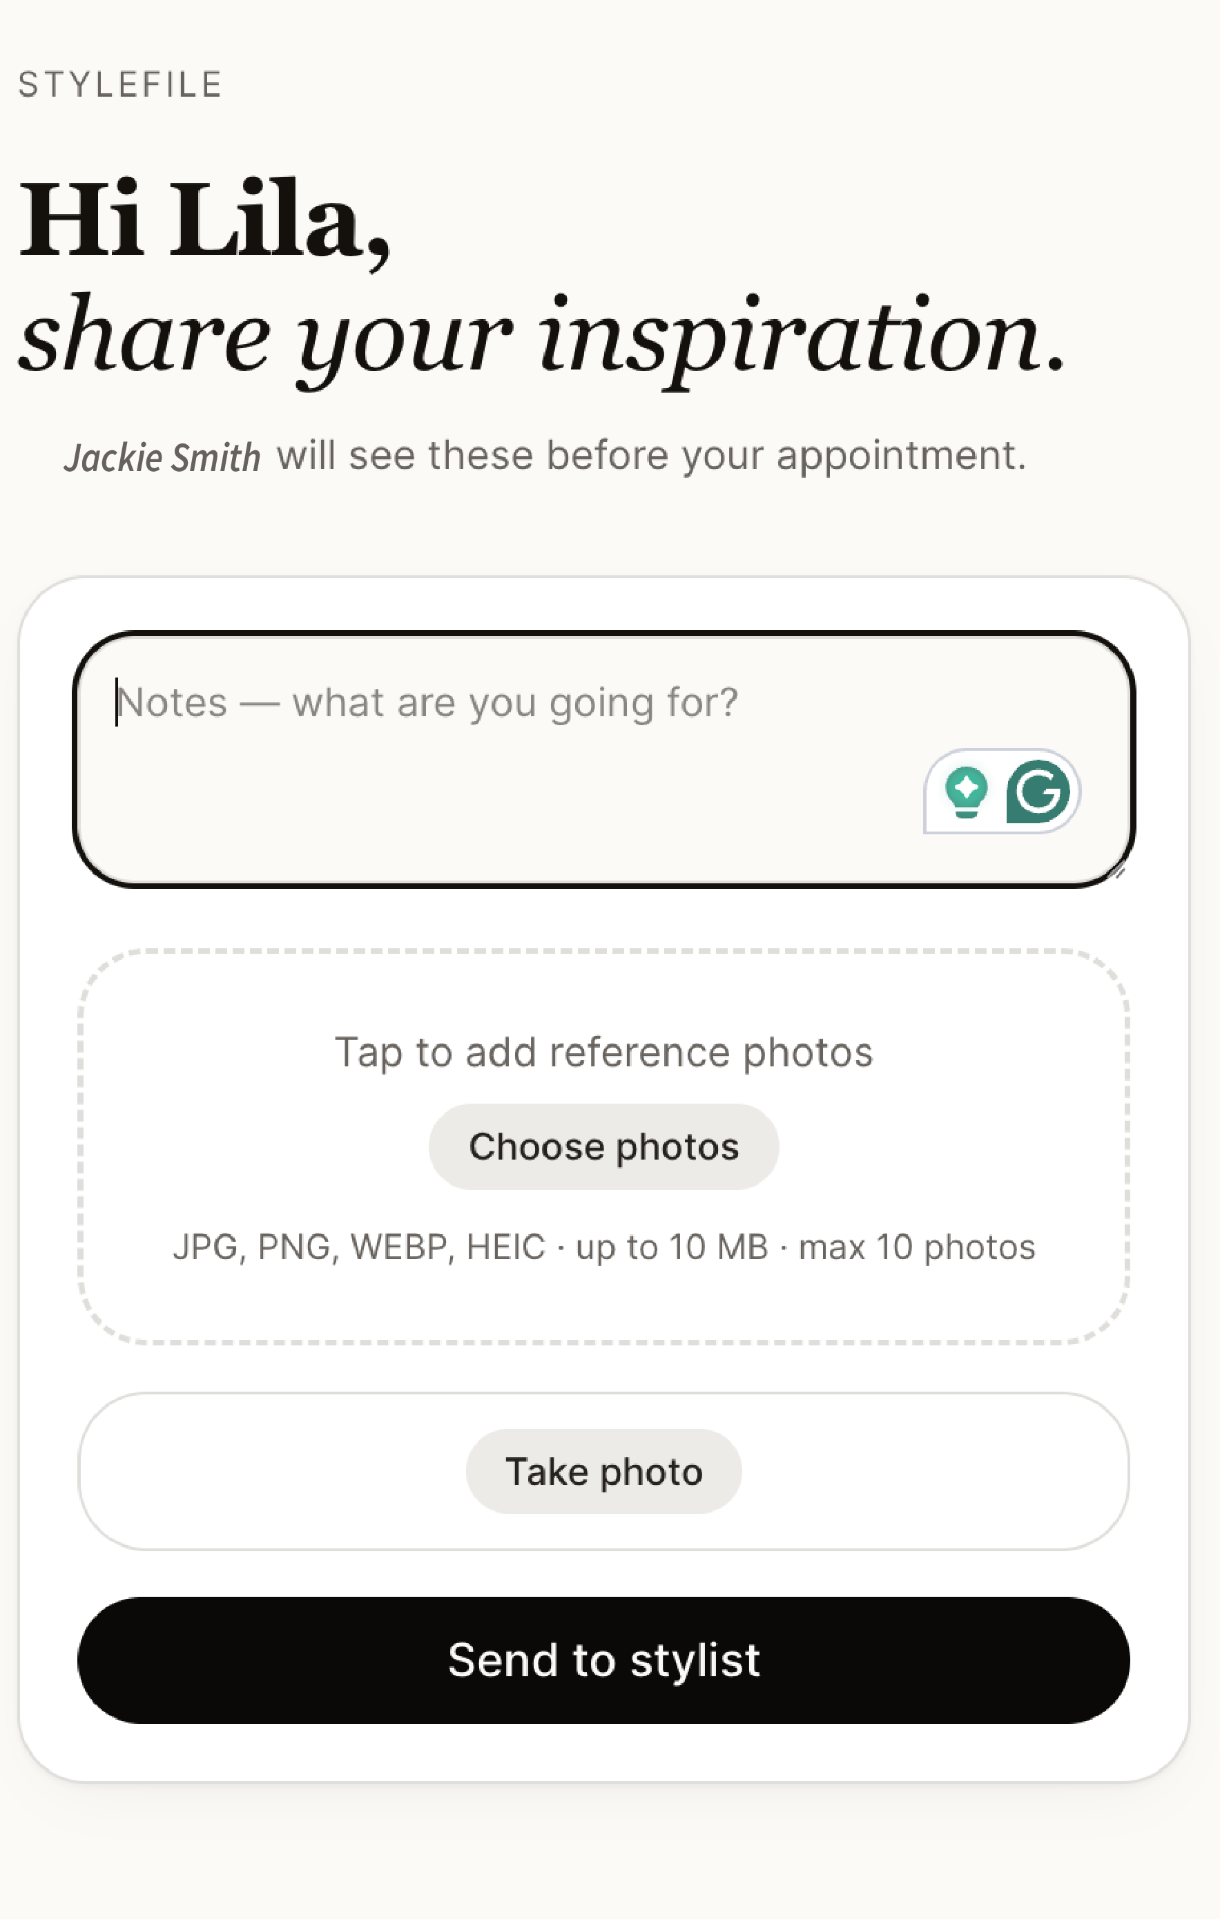
Task: Click the 'what are you going for?' placeholder
Action: [x=515, y=703]
